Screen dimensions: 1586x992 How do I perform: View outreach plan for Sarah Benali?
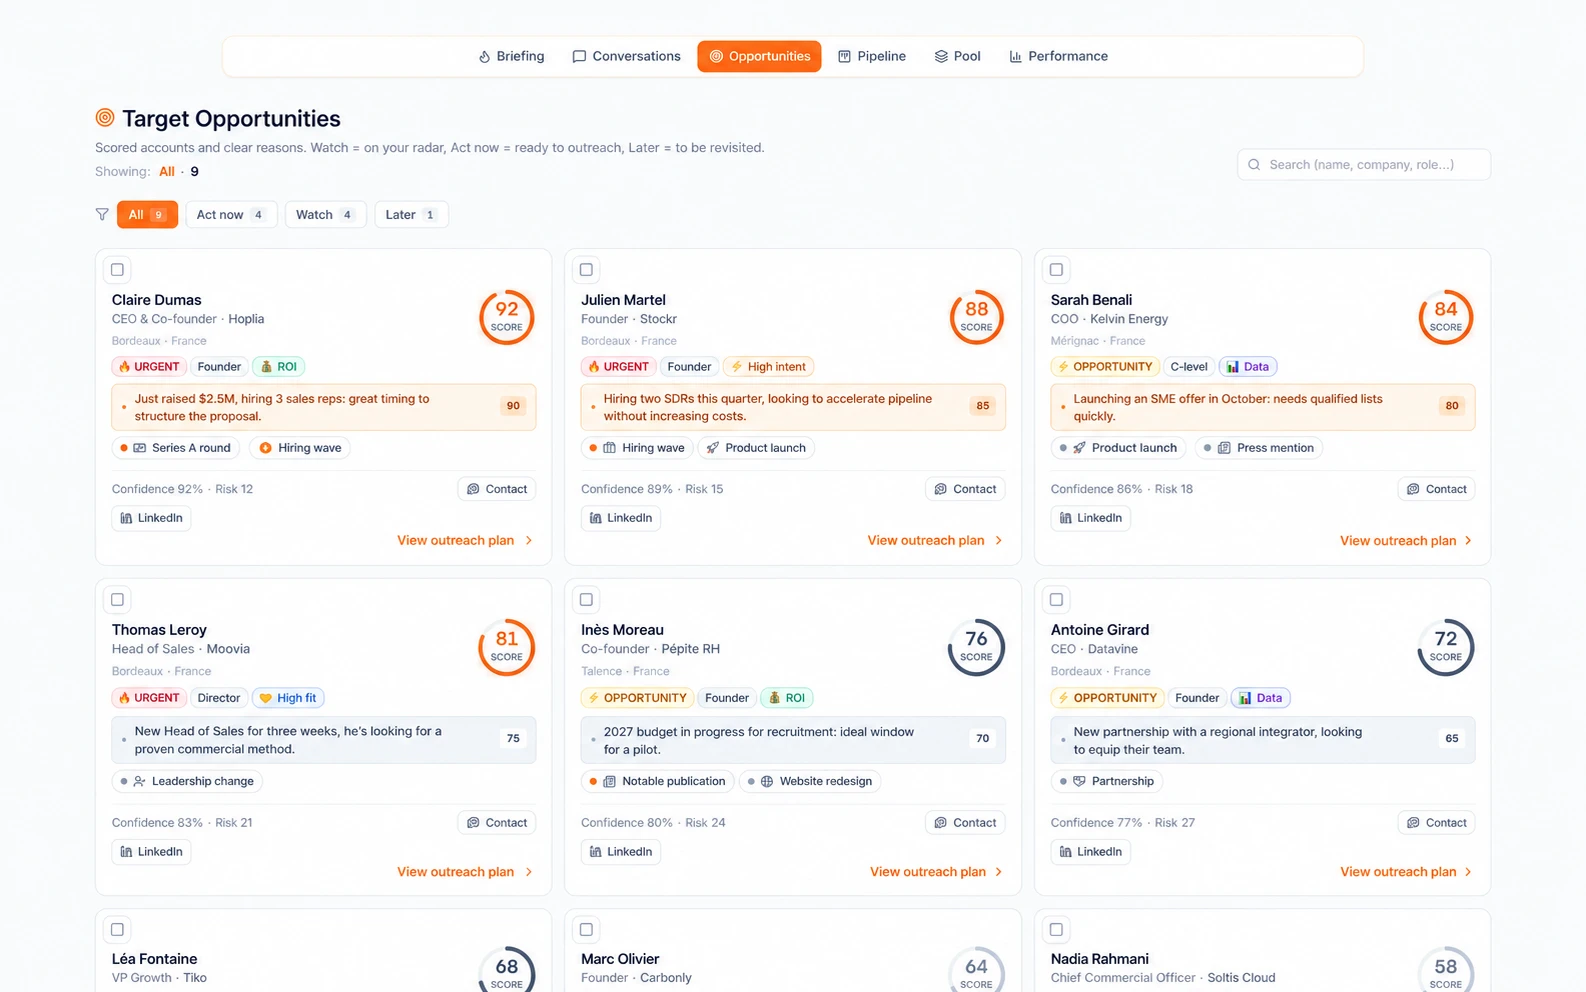coord(1406,540)
